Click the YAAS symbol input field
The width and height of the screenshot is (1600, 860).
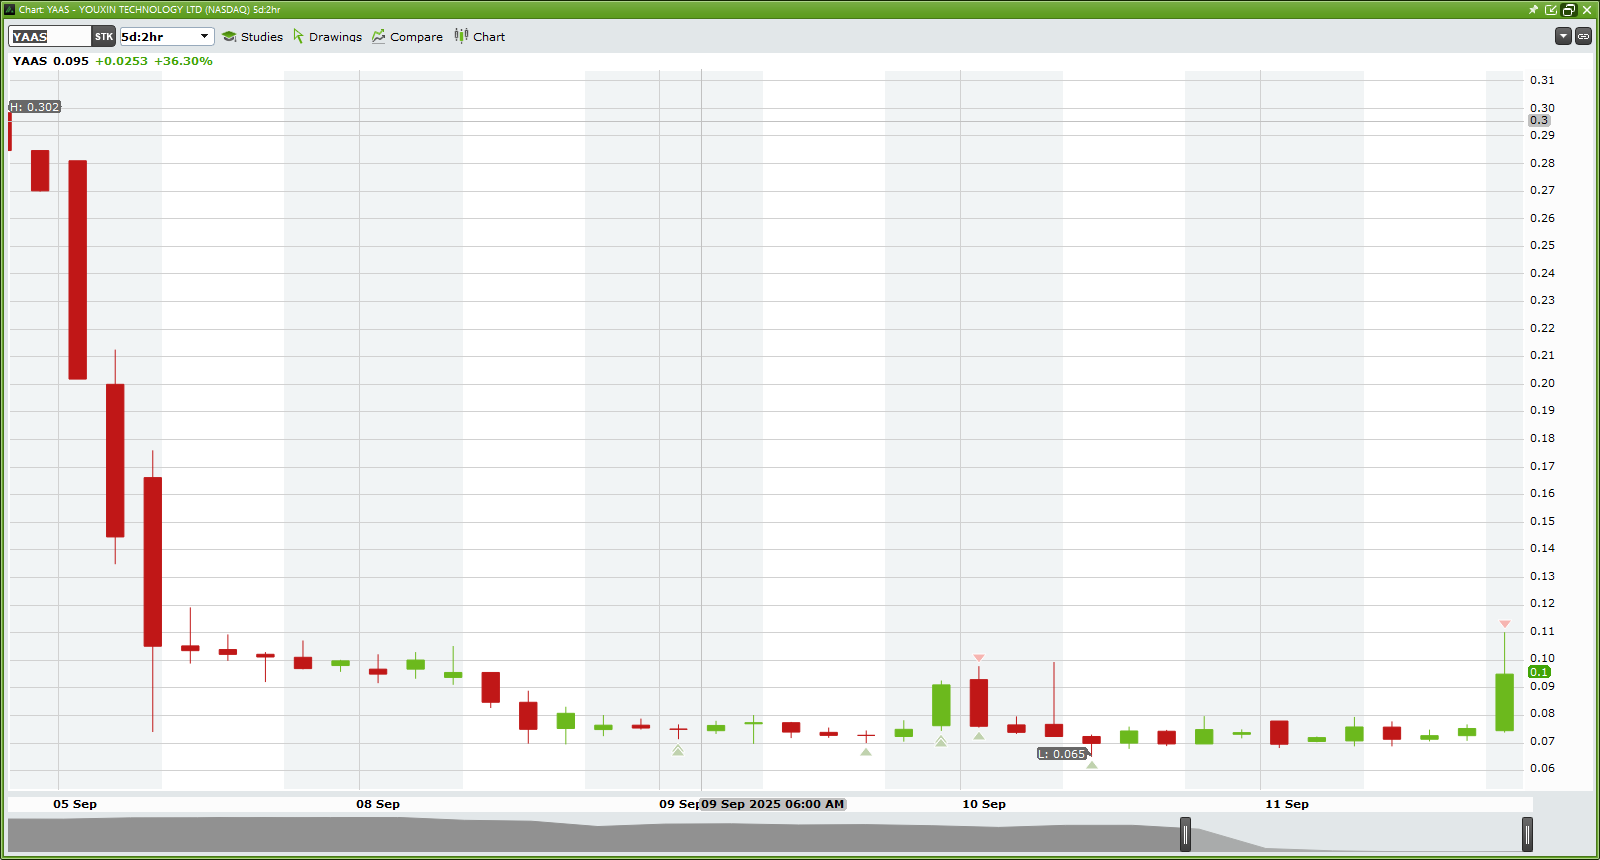tap(50, 37)
